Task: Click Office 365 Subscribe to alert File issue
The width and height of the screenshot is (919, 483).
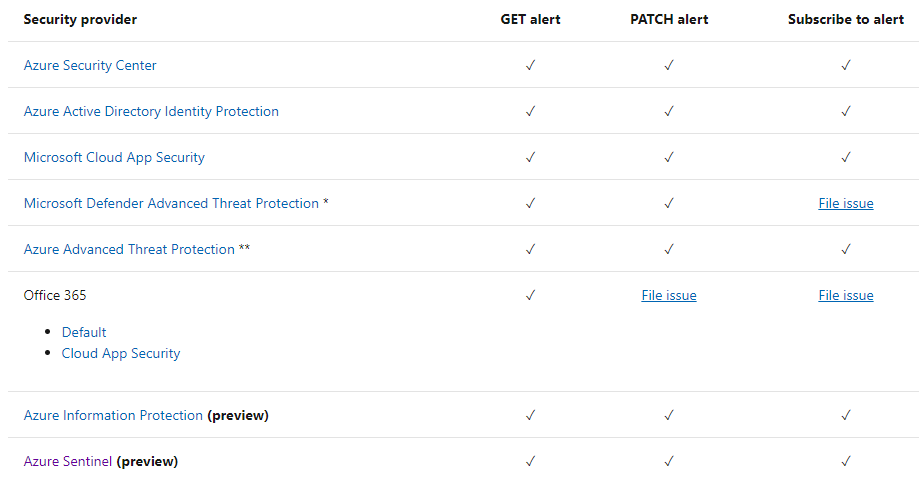Action: 846,295
